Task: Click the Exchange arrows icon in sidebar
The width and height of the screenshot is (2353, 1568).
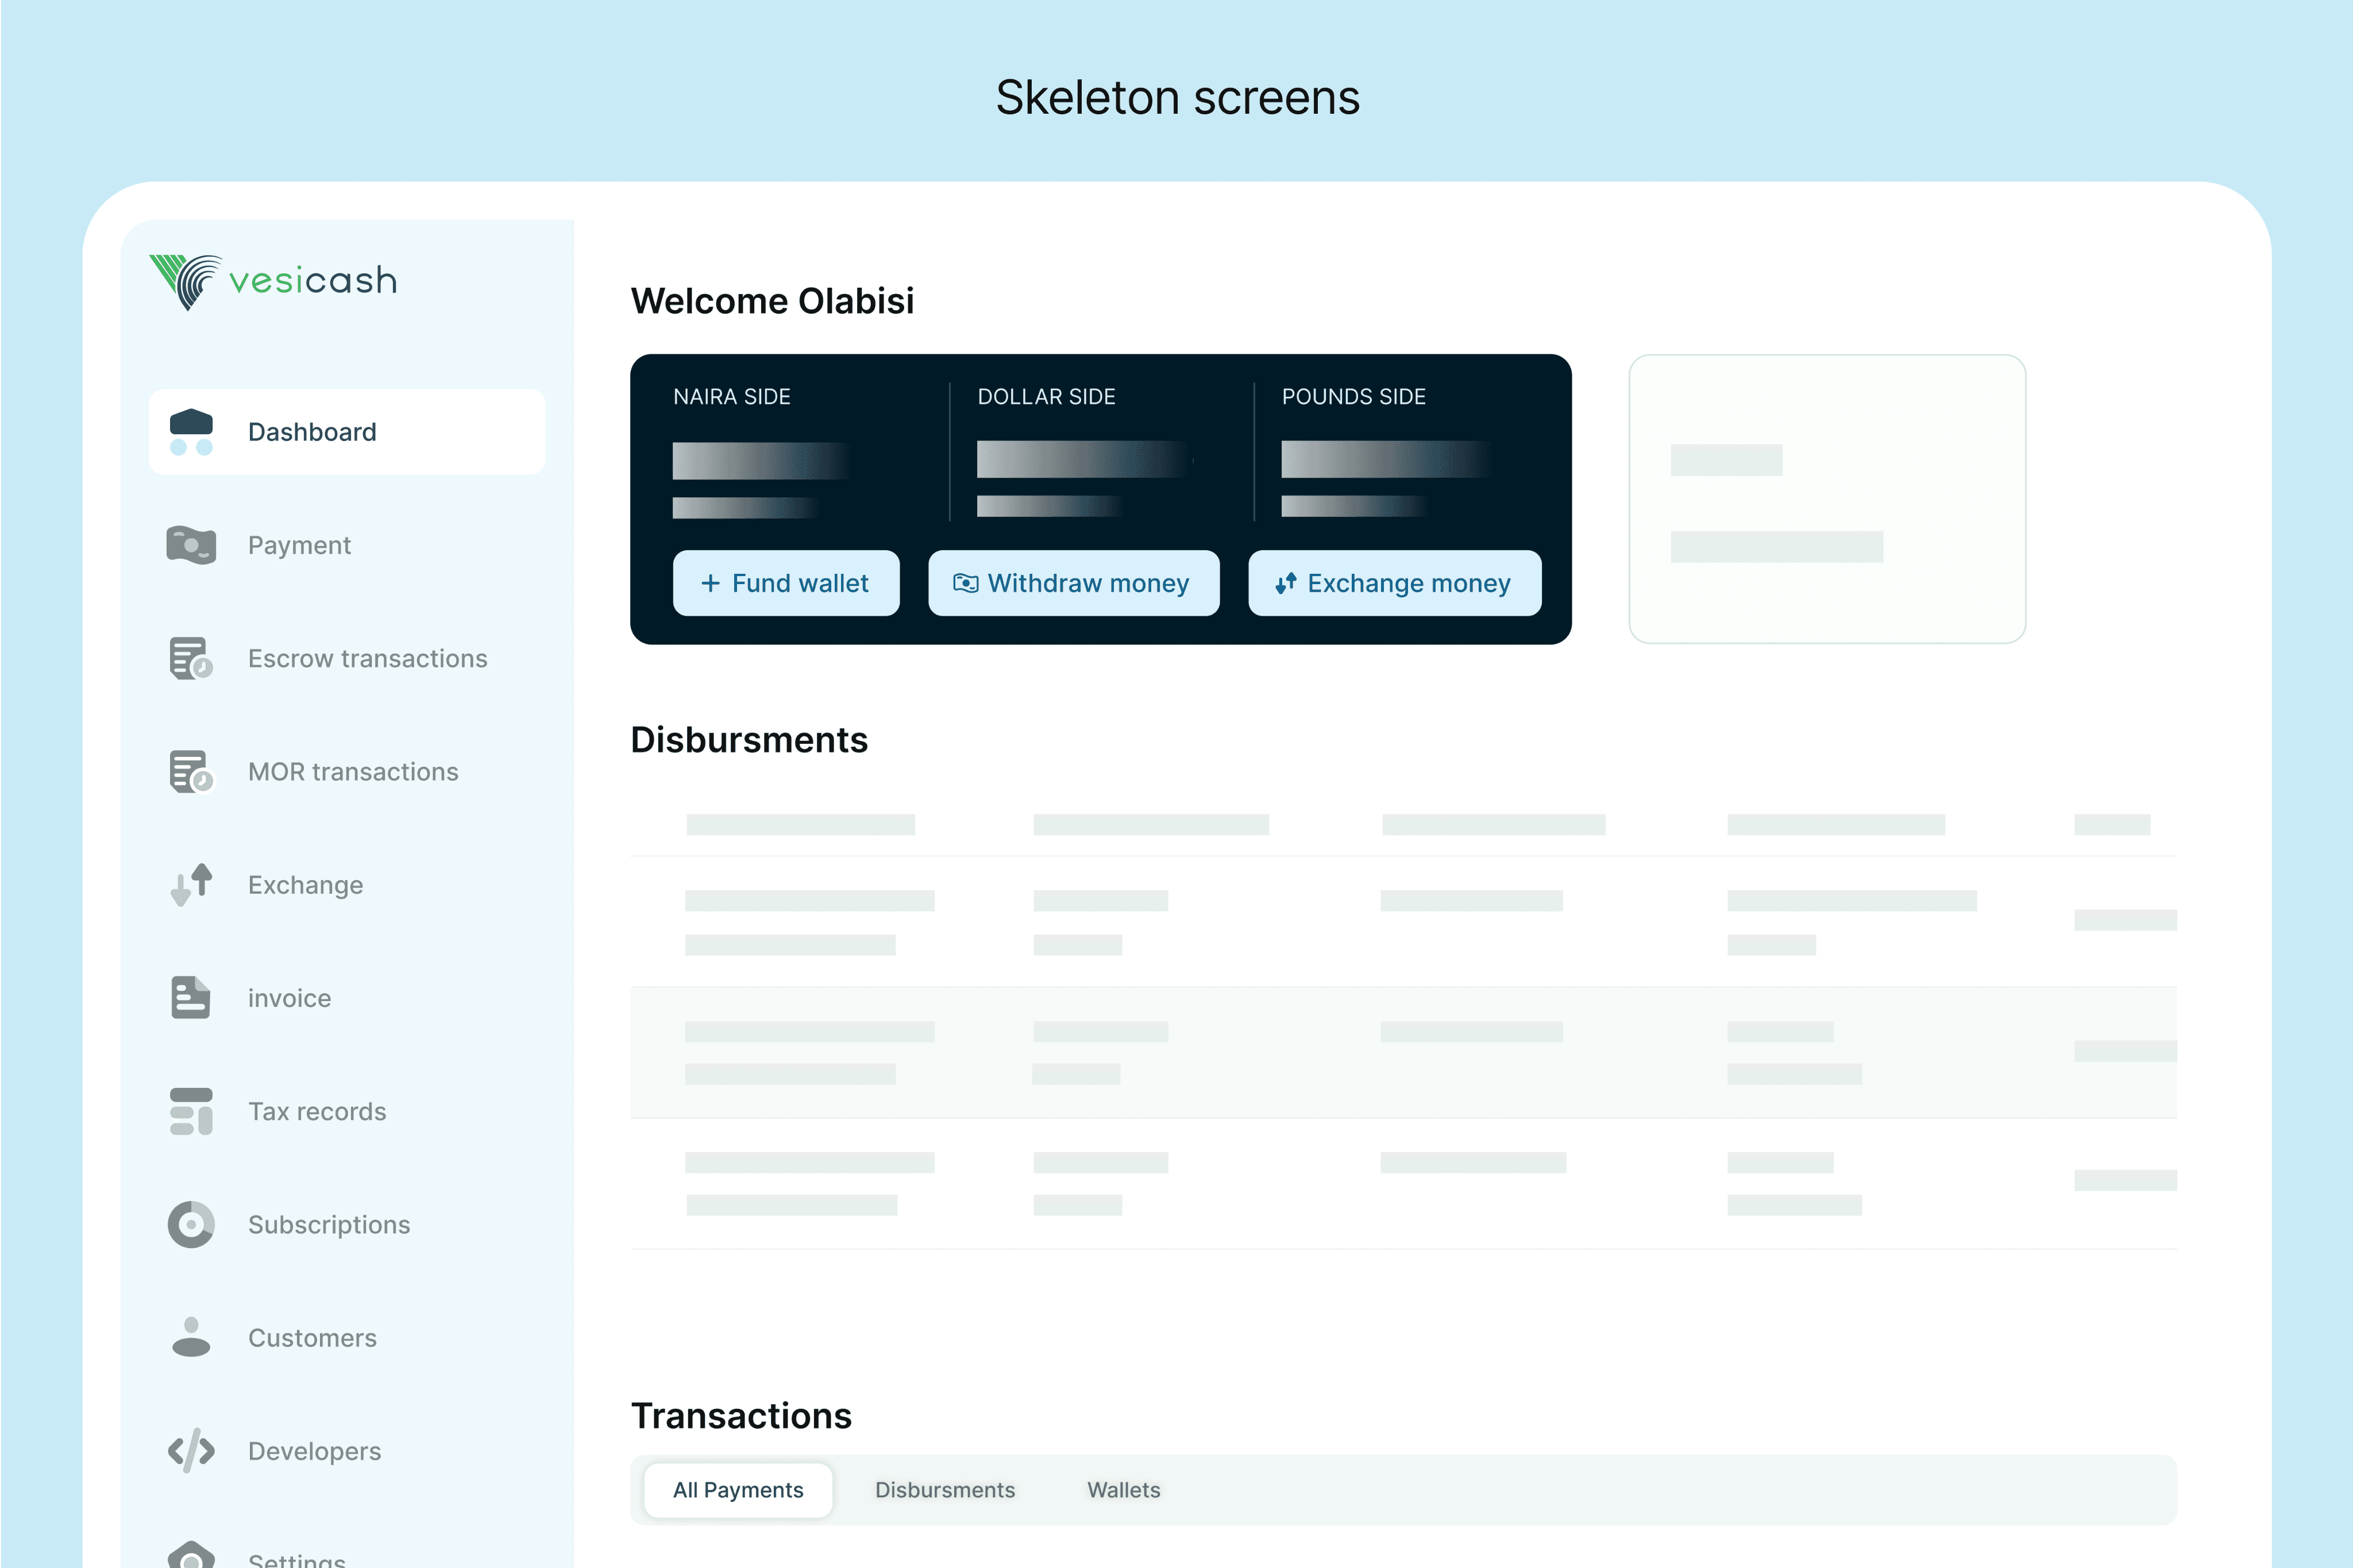Action: click(x=191, y=885)
